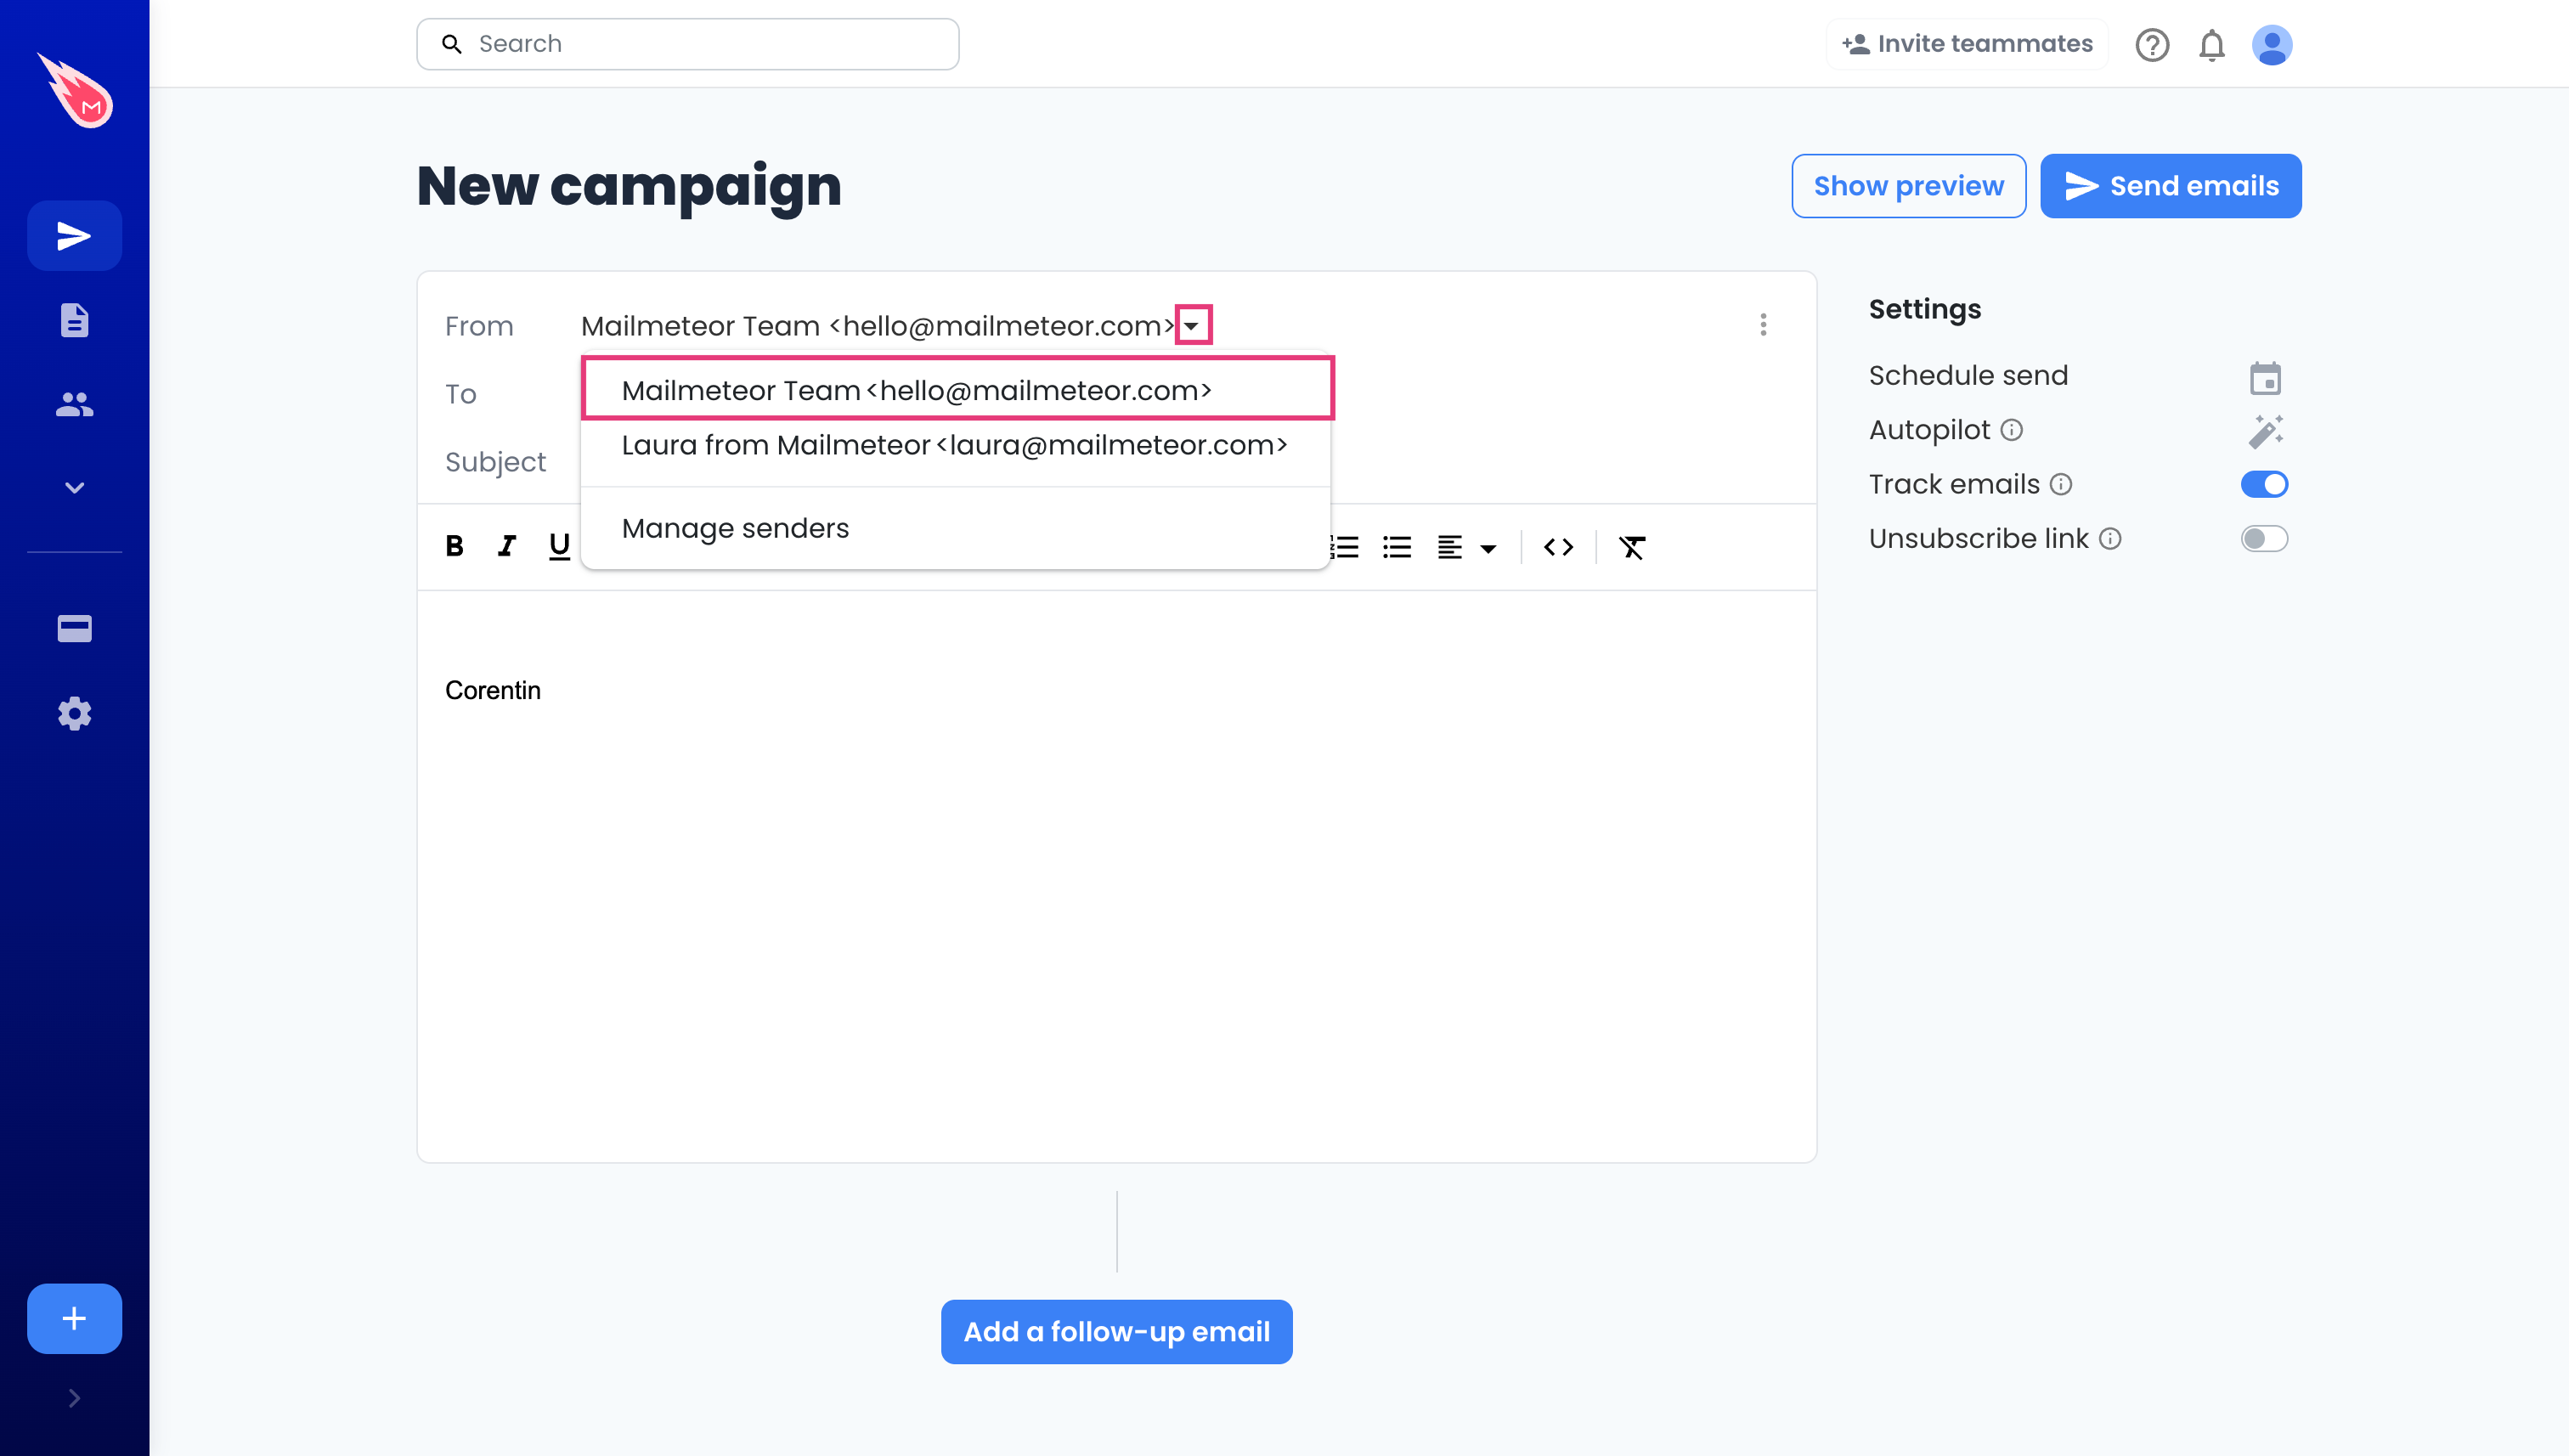Click the Schedule send label
Viewport: 2569px width, 1456px height.
coord(1968,375)
